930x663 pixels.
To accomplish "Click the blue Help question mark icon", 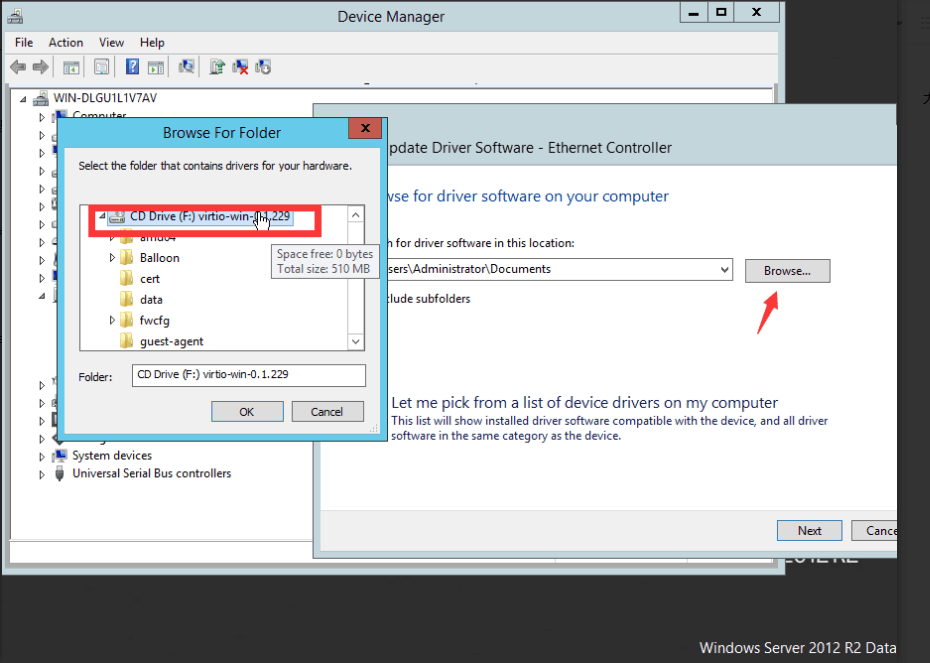I will pyautogui.click(x=132, y=66).
